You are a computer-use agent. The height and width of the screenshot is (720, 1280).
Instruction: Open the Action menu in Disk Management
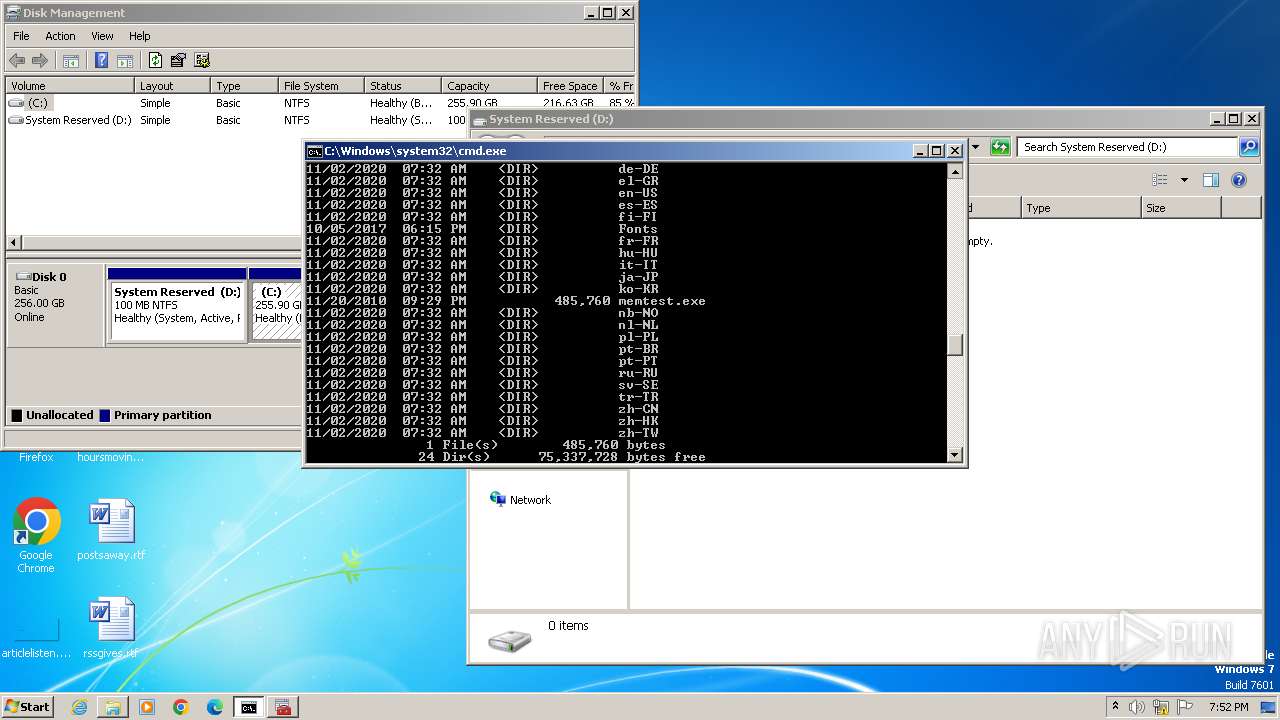point(60,36)
